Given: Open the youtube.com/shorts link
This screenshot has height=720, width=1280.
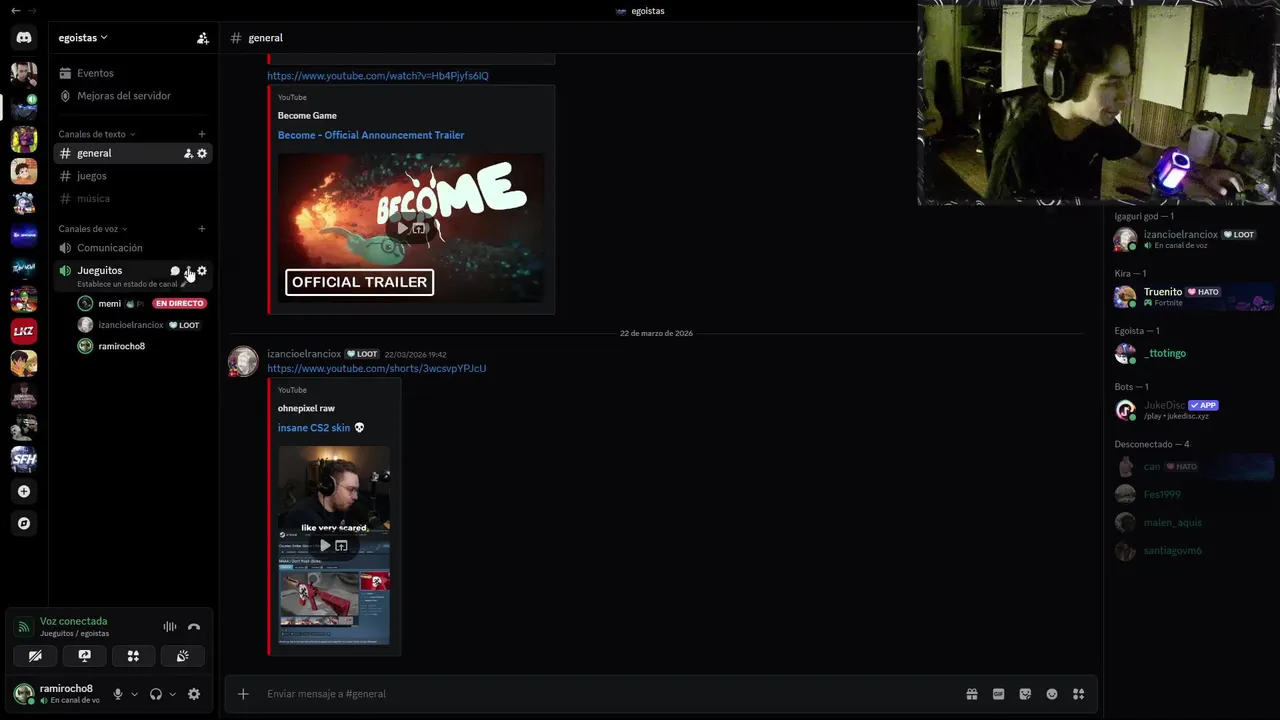Looking at the screenshot, I should (377, 368).
